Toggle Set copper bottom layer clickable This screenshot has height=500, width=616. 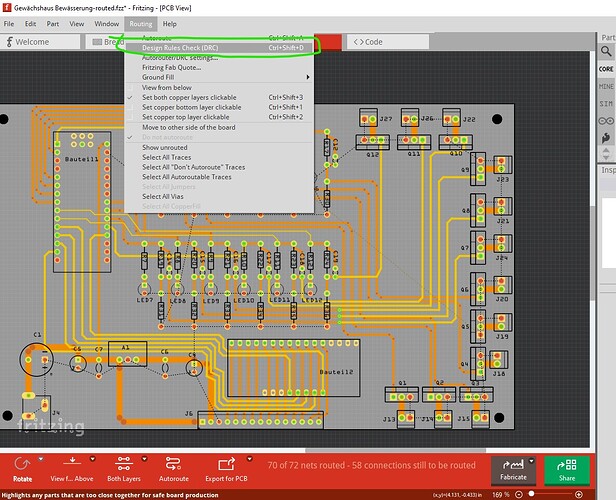[x=219, y=107]
